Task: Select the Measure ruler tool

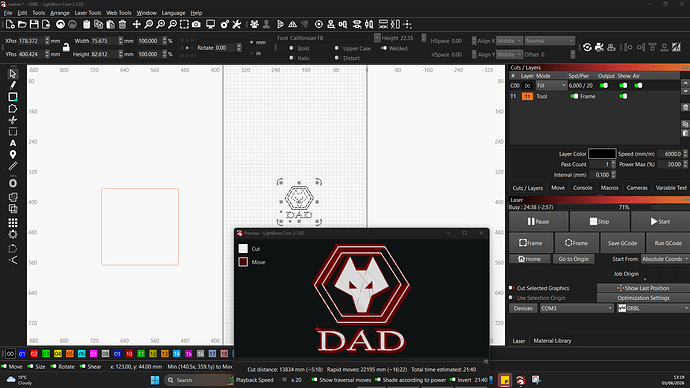Action: pyautogui.click(x=13, y=166)
